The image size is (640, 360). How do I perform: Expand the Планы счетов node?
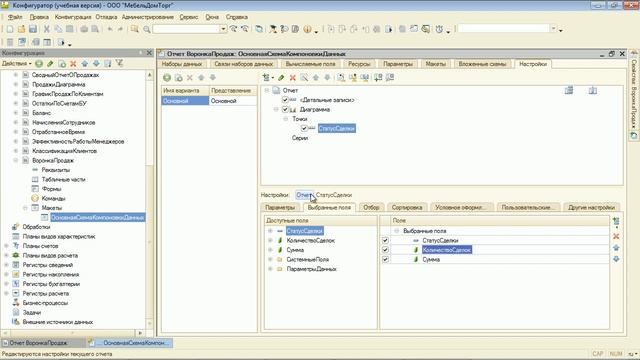6,246
